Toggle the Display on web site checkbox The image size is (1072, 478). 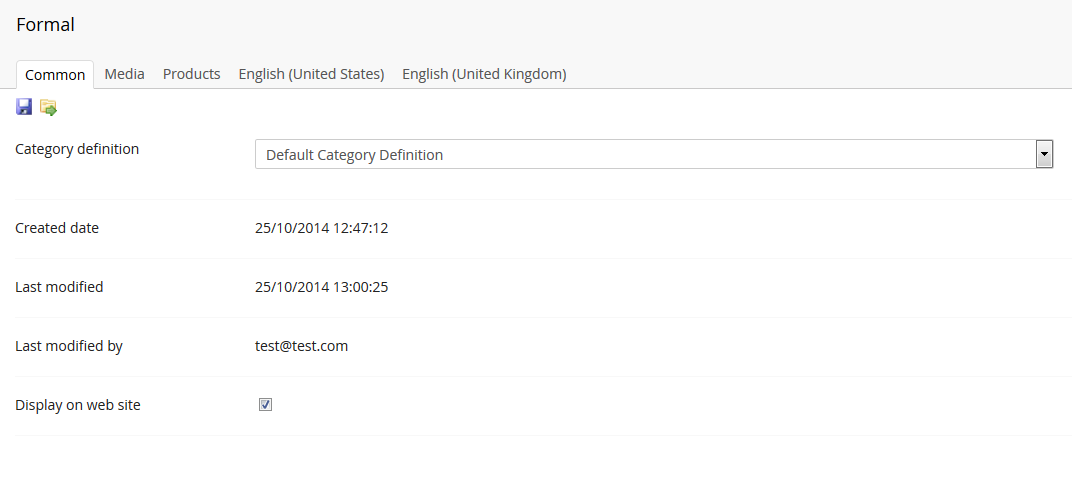click(265, 405)
